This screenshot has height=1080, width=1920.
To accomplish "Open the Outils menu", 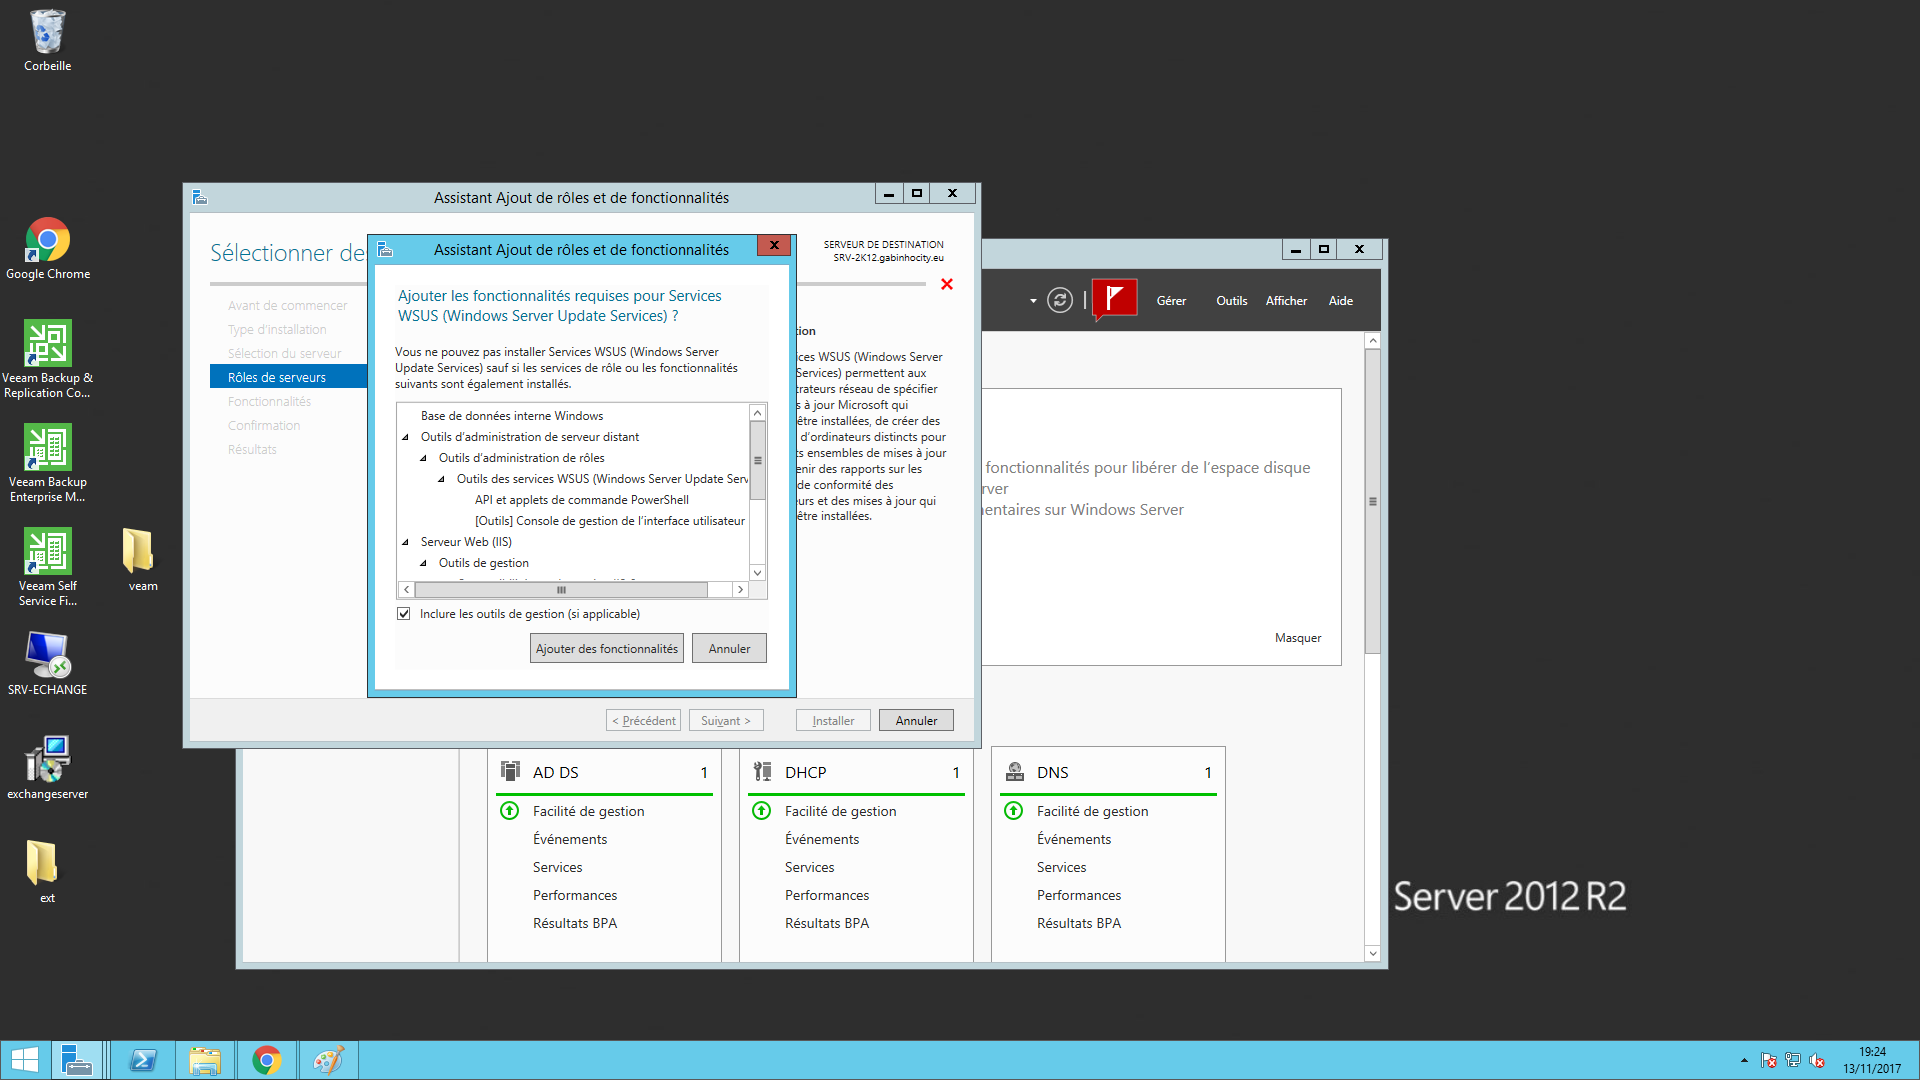I will tap(1231, 301).
